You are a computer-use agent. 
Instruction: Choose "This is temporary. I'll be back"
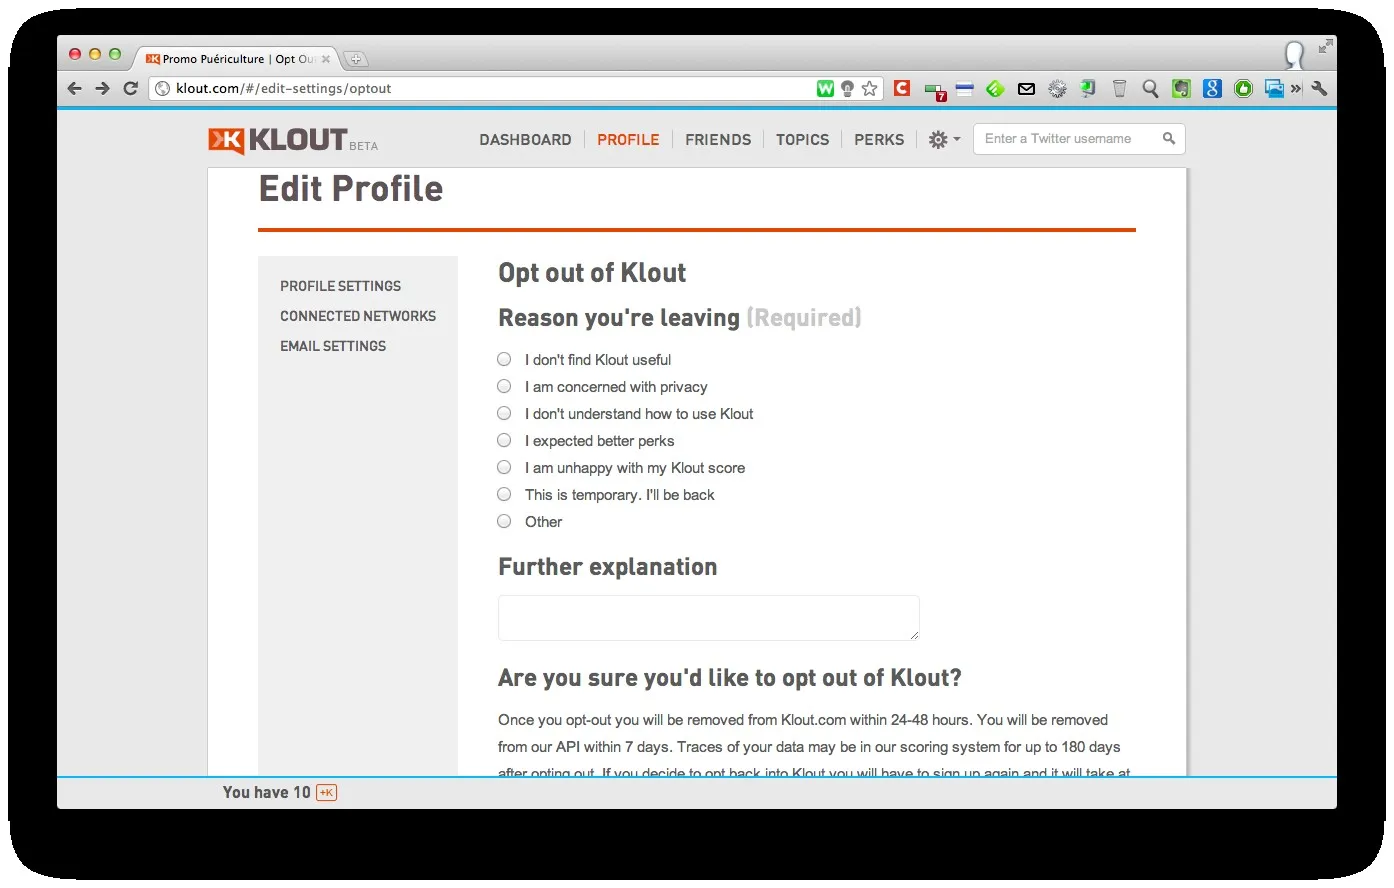click(x=504, y=494)
